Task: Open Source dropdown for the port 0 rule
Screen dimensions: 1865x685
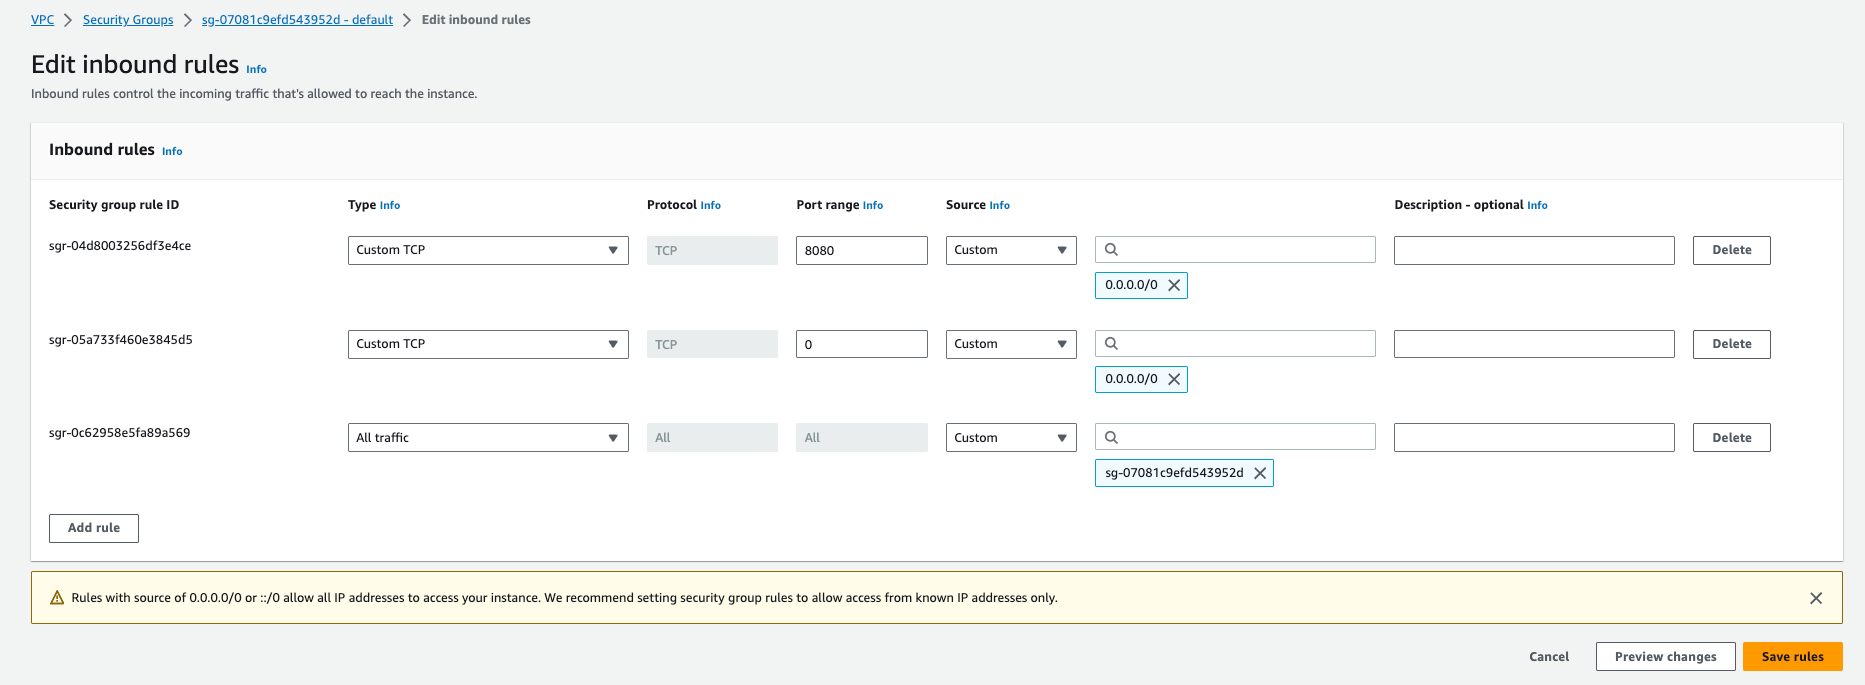Action: click(1010, 344)
